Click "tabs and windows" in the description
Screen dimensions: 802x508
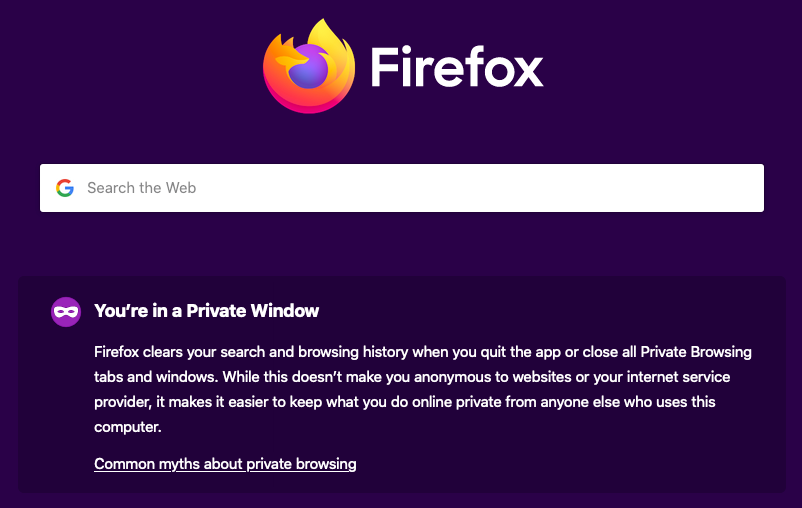[155, 377]
